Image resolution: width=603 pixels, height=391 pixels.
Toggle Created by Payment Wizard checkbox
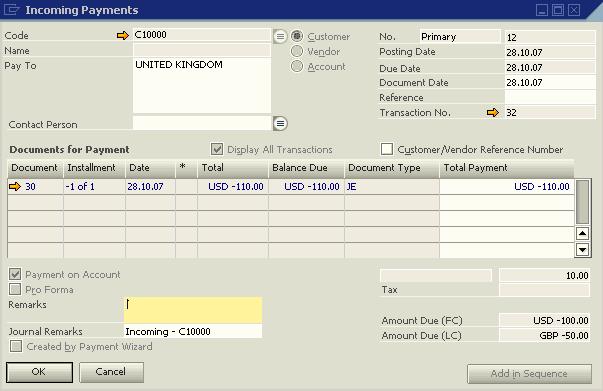16,346
